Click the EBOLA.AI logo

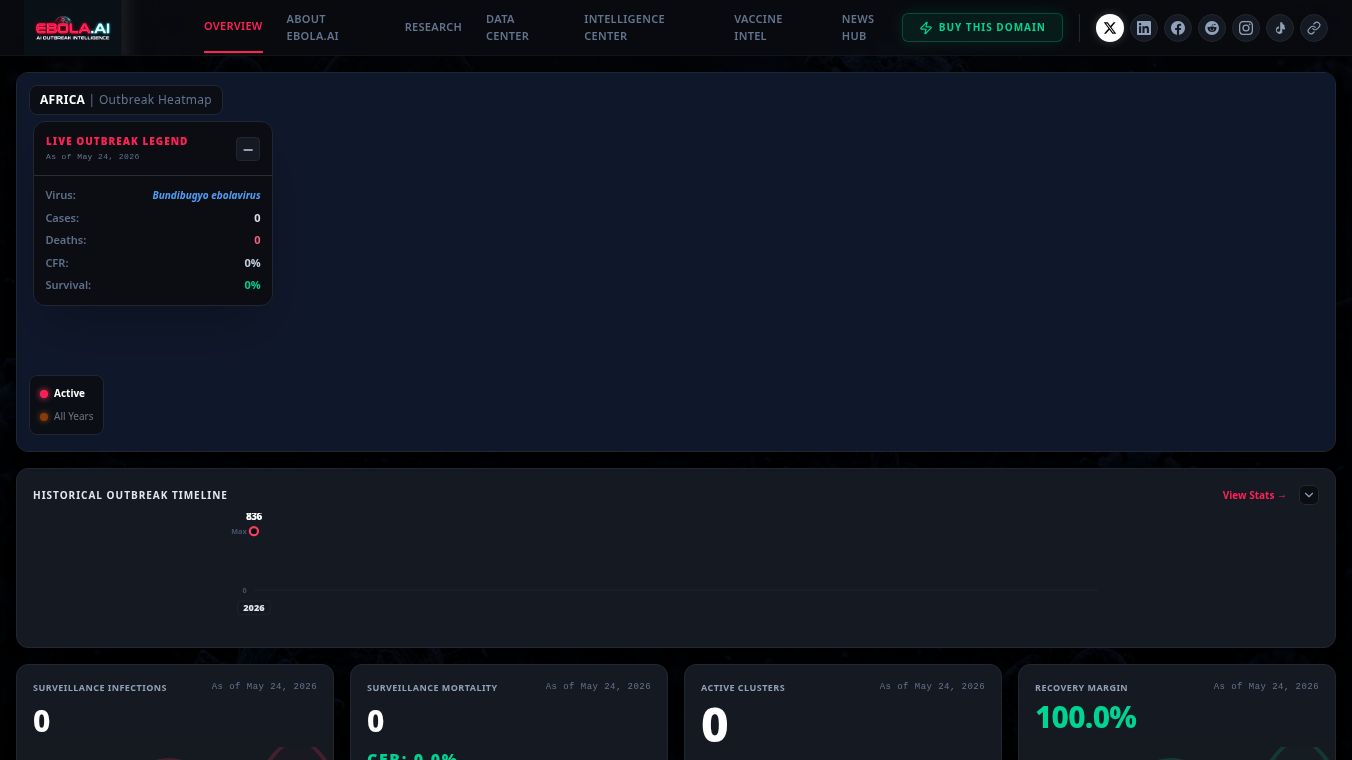[x=73, y=29]
